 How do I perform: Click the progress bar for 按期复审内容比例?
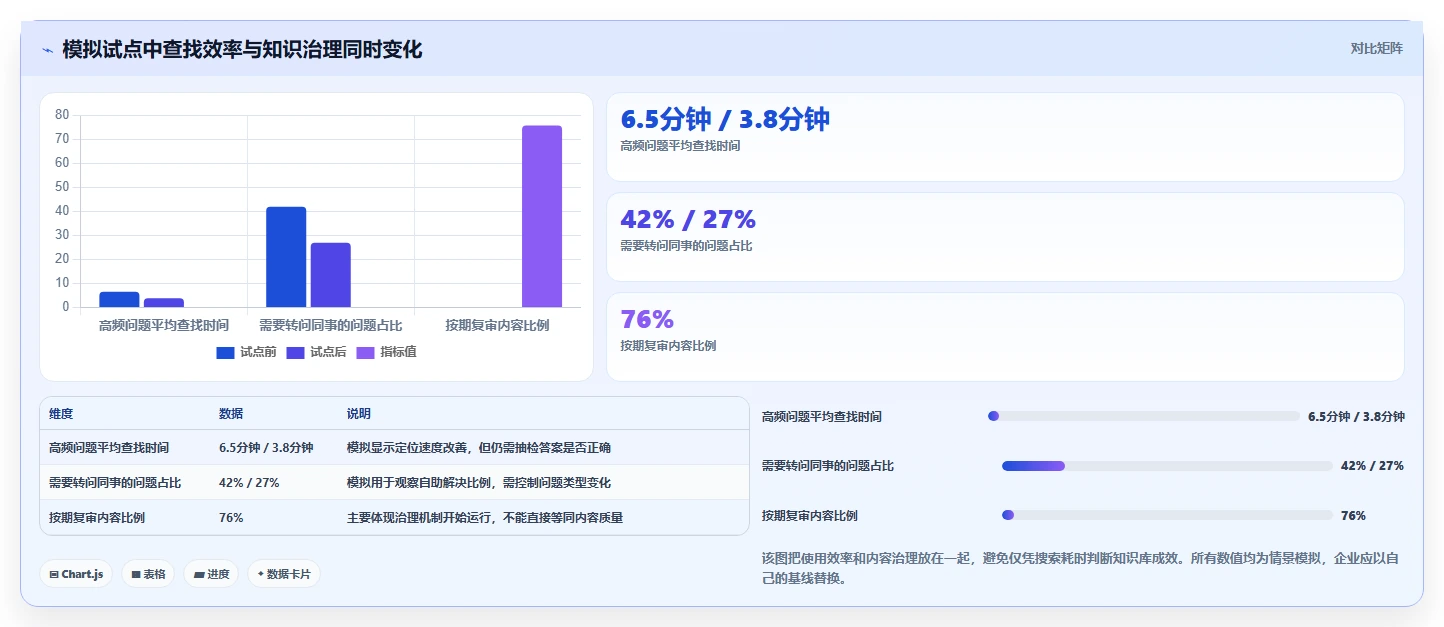pos(1167,515)
